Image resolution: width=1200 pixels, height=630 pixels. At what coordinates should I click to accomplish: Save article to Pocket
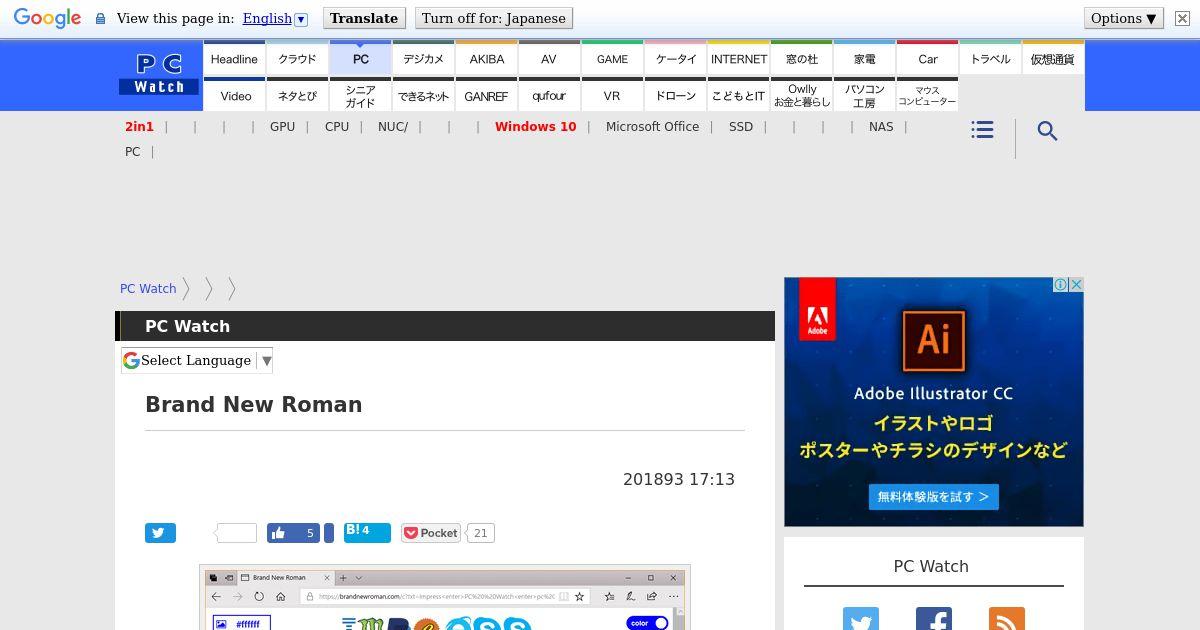click(x=431, y=533)
